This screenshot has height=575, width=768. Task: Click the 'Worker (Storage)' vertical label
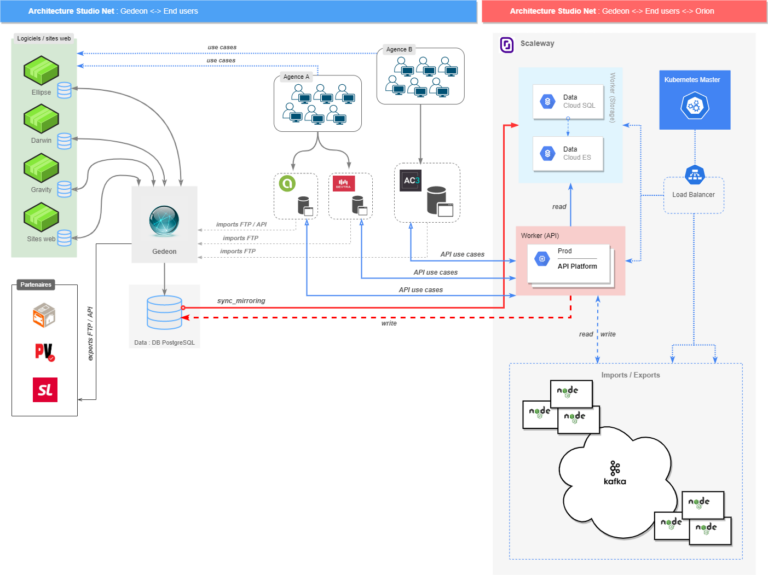pos(612,97)
